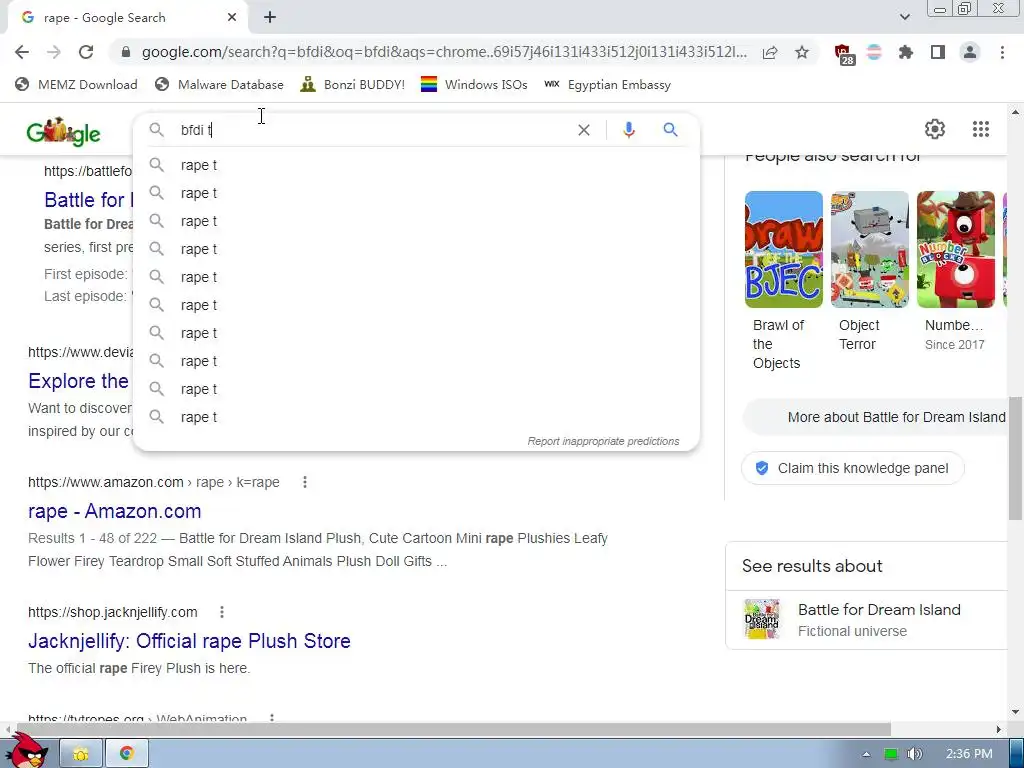Click the browser forward arrow
Image resolution: width=1024 pixels, height=768 pixels.
[54, 52]
